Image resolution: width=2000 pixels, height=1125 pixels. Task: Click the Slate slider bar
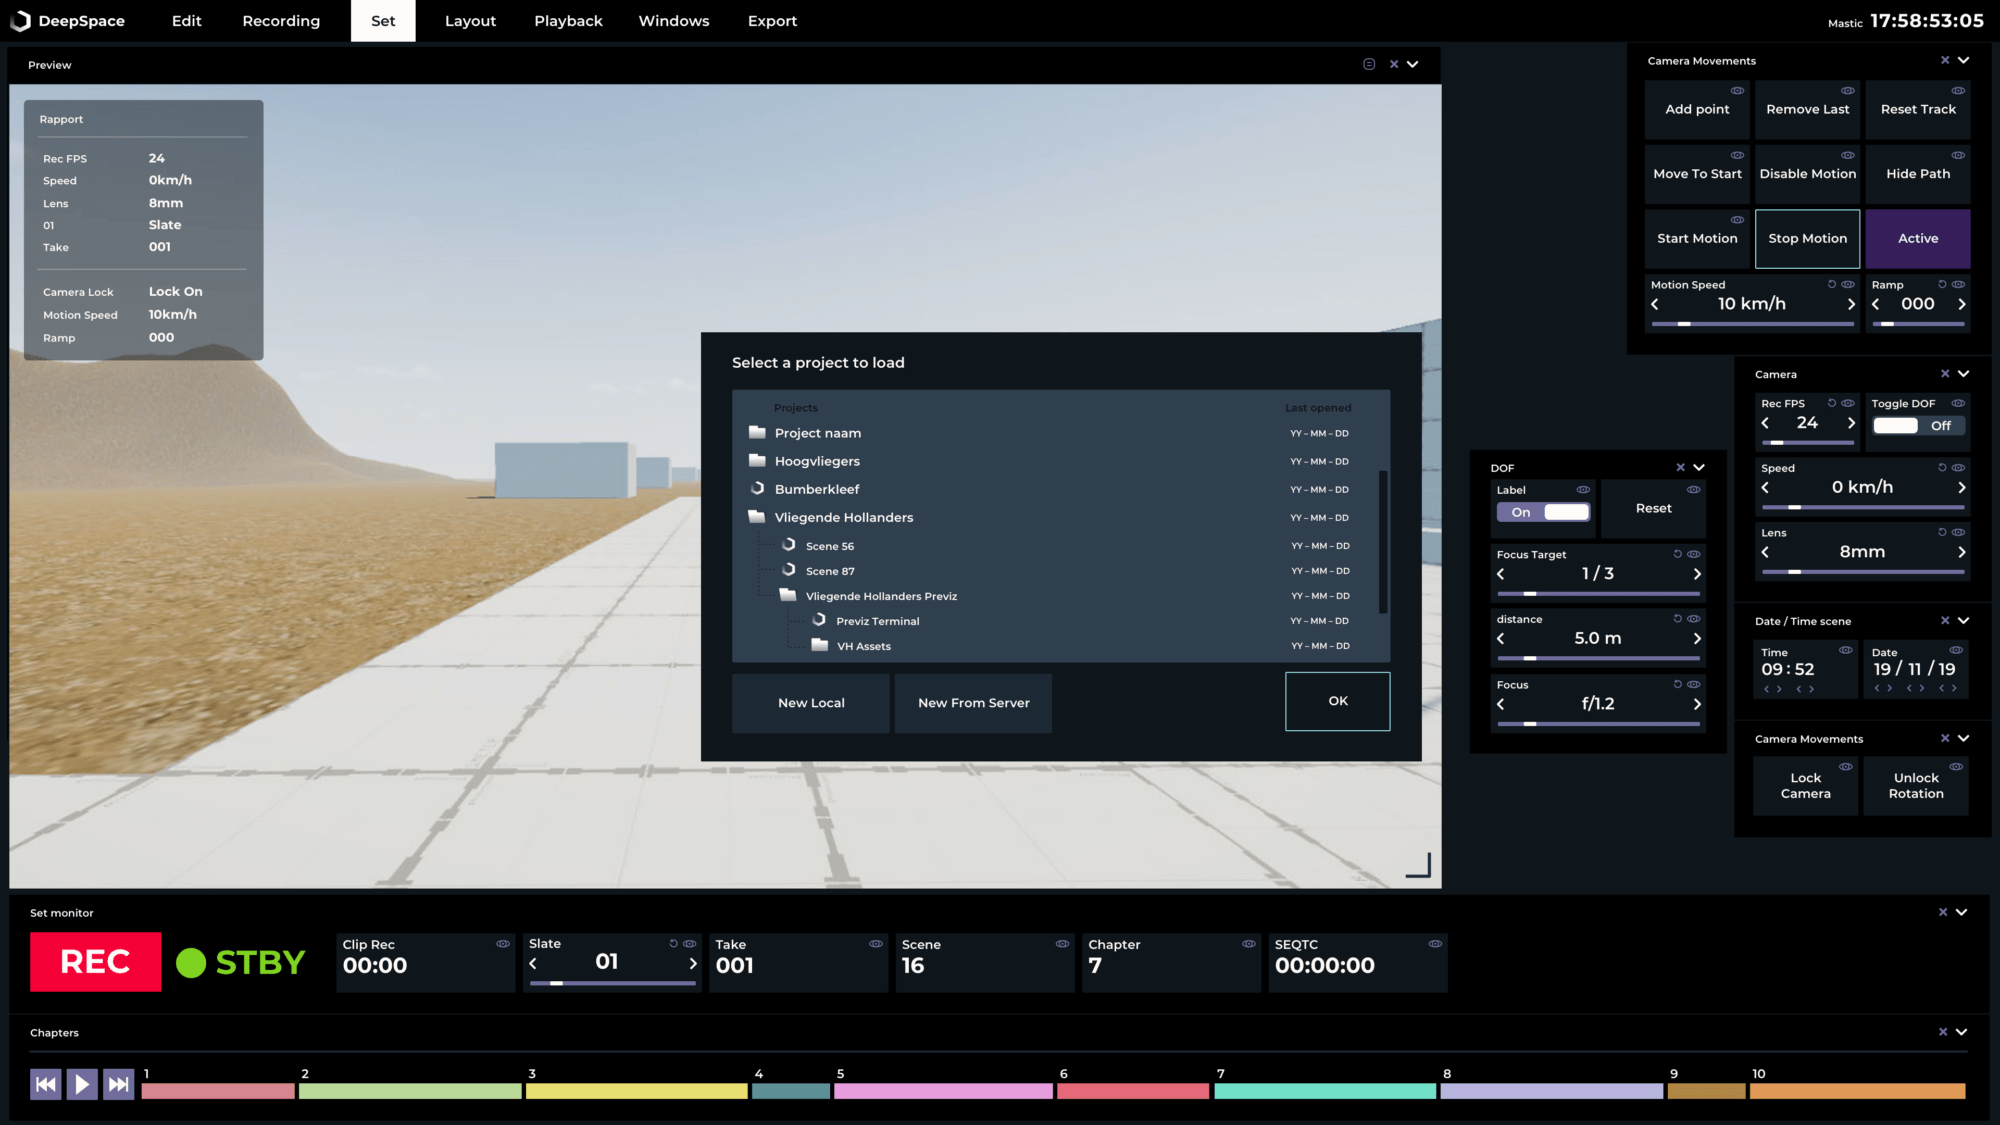tap(612, 984)
